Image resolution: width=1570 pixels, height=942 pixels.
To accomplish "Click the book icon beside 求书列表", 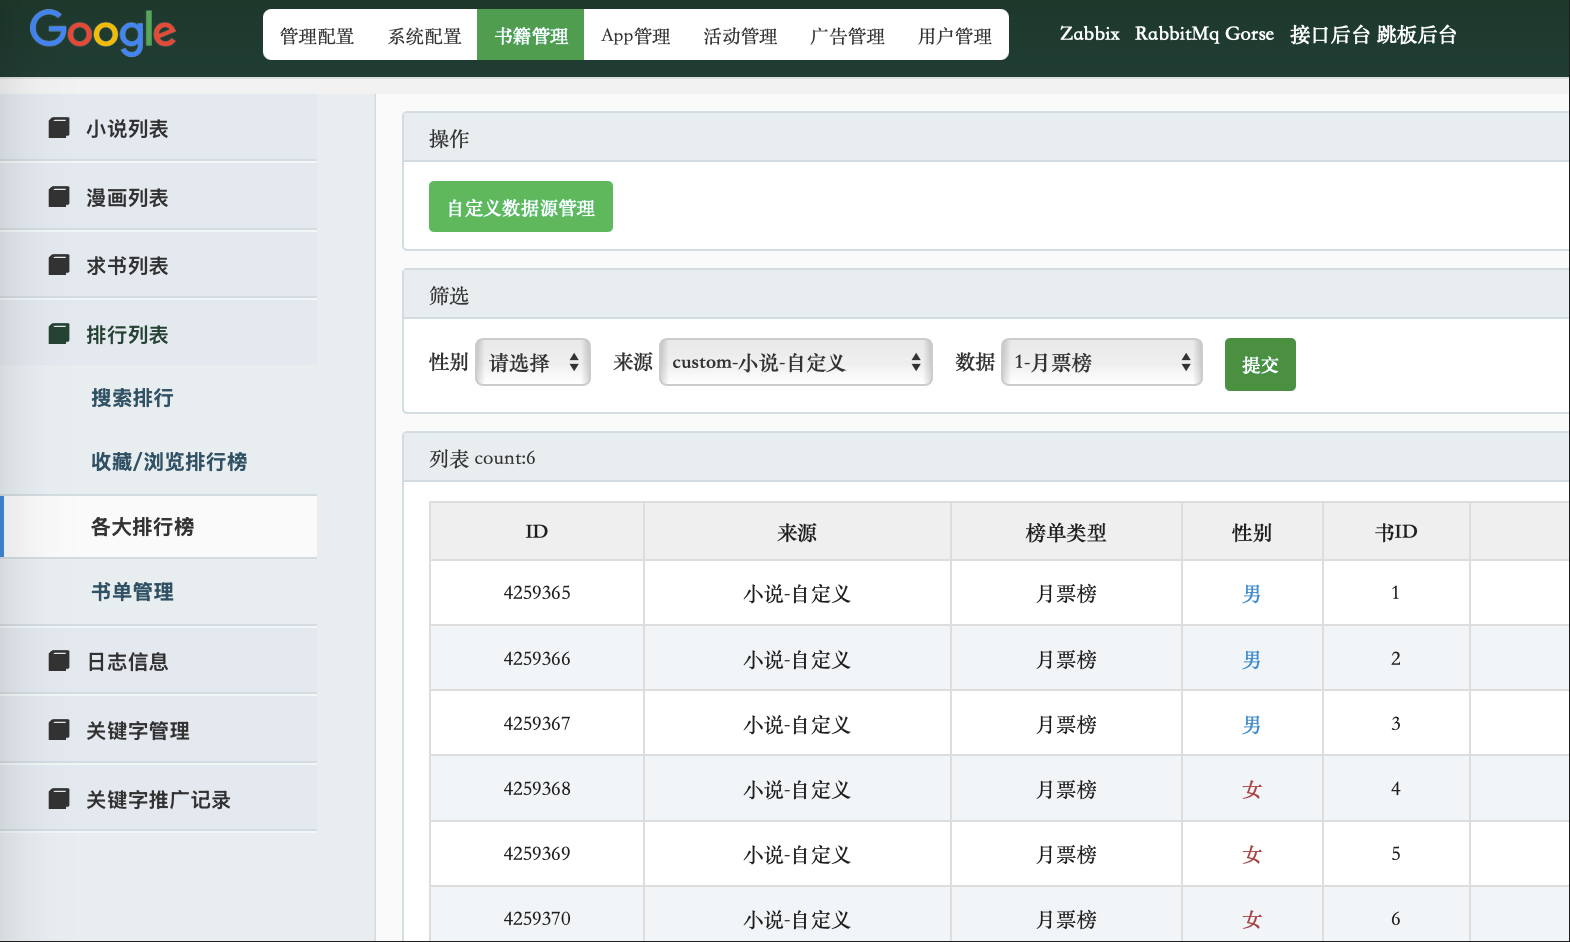I will pos(59,265).
